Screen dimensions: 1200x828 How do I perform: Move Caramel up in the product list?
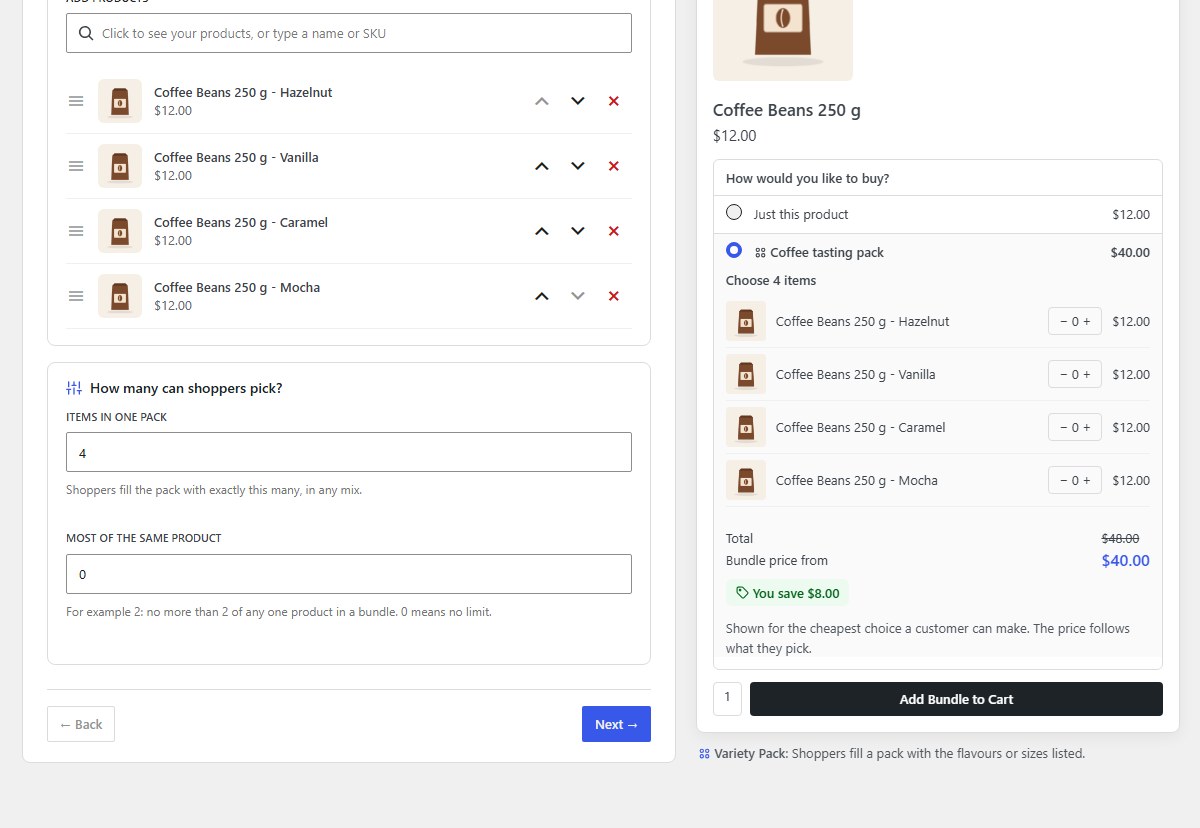(x=542, y=231)
